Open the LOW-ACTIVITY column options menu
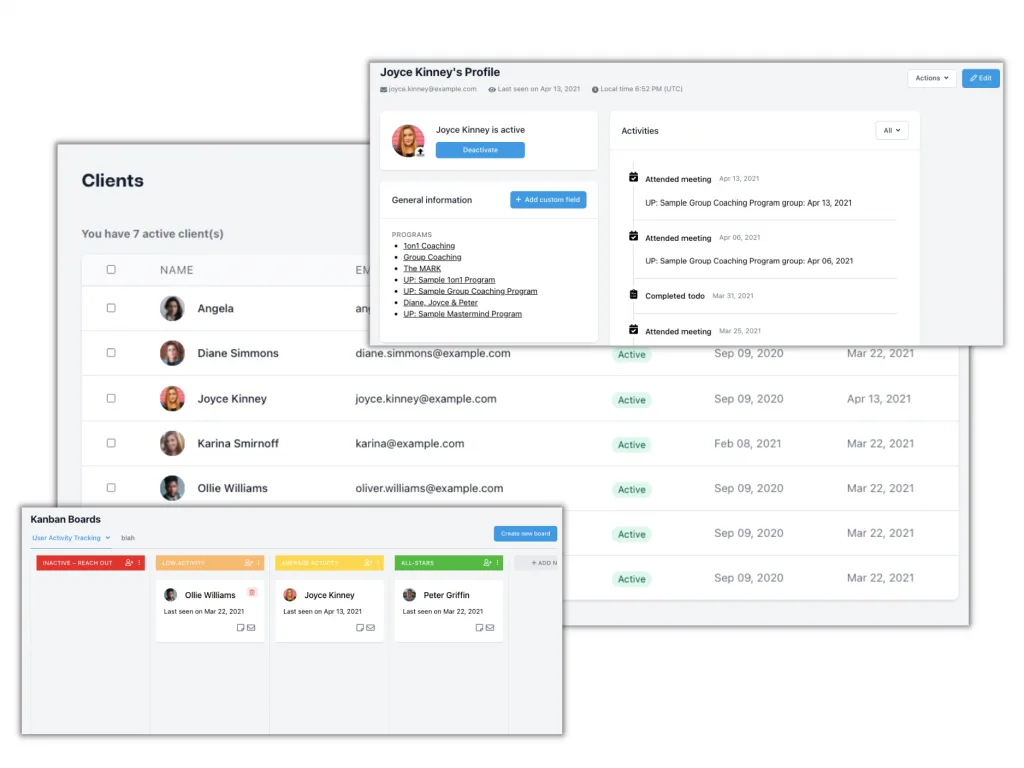 (260, 562)
